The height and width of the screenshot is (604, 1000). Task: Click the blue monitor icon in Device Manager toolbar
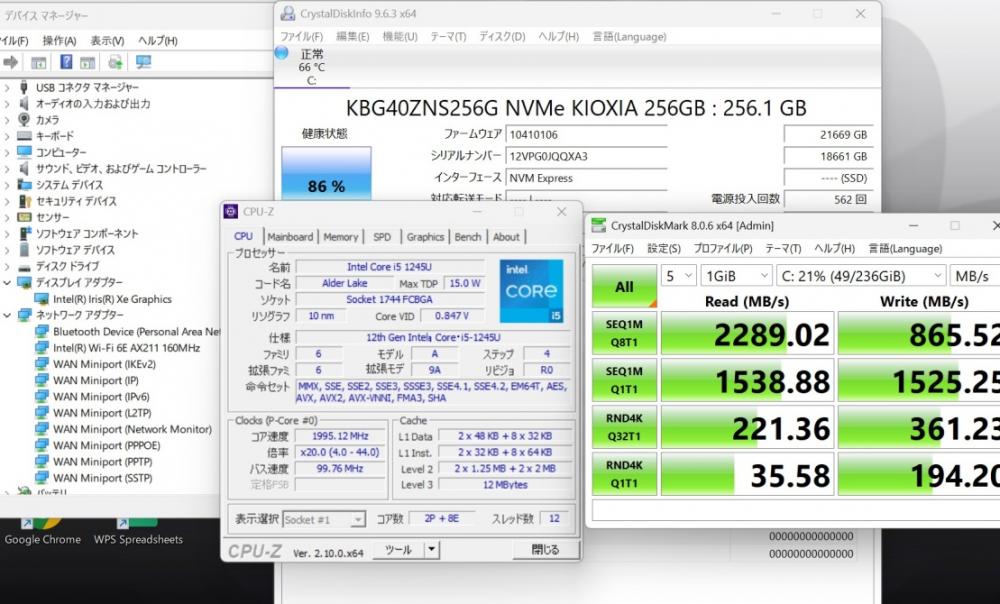coord(143,62)
